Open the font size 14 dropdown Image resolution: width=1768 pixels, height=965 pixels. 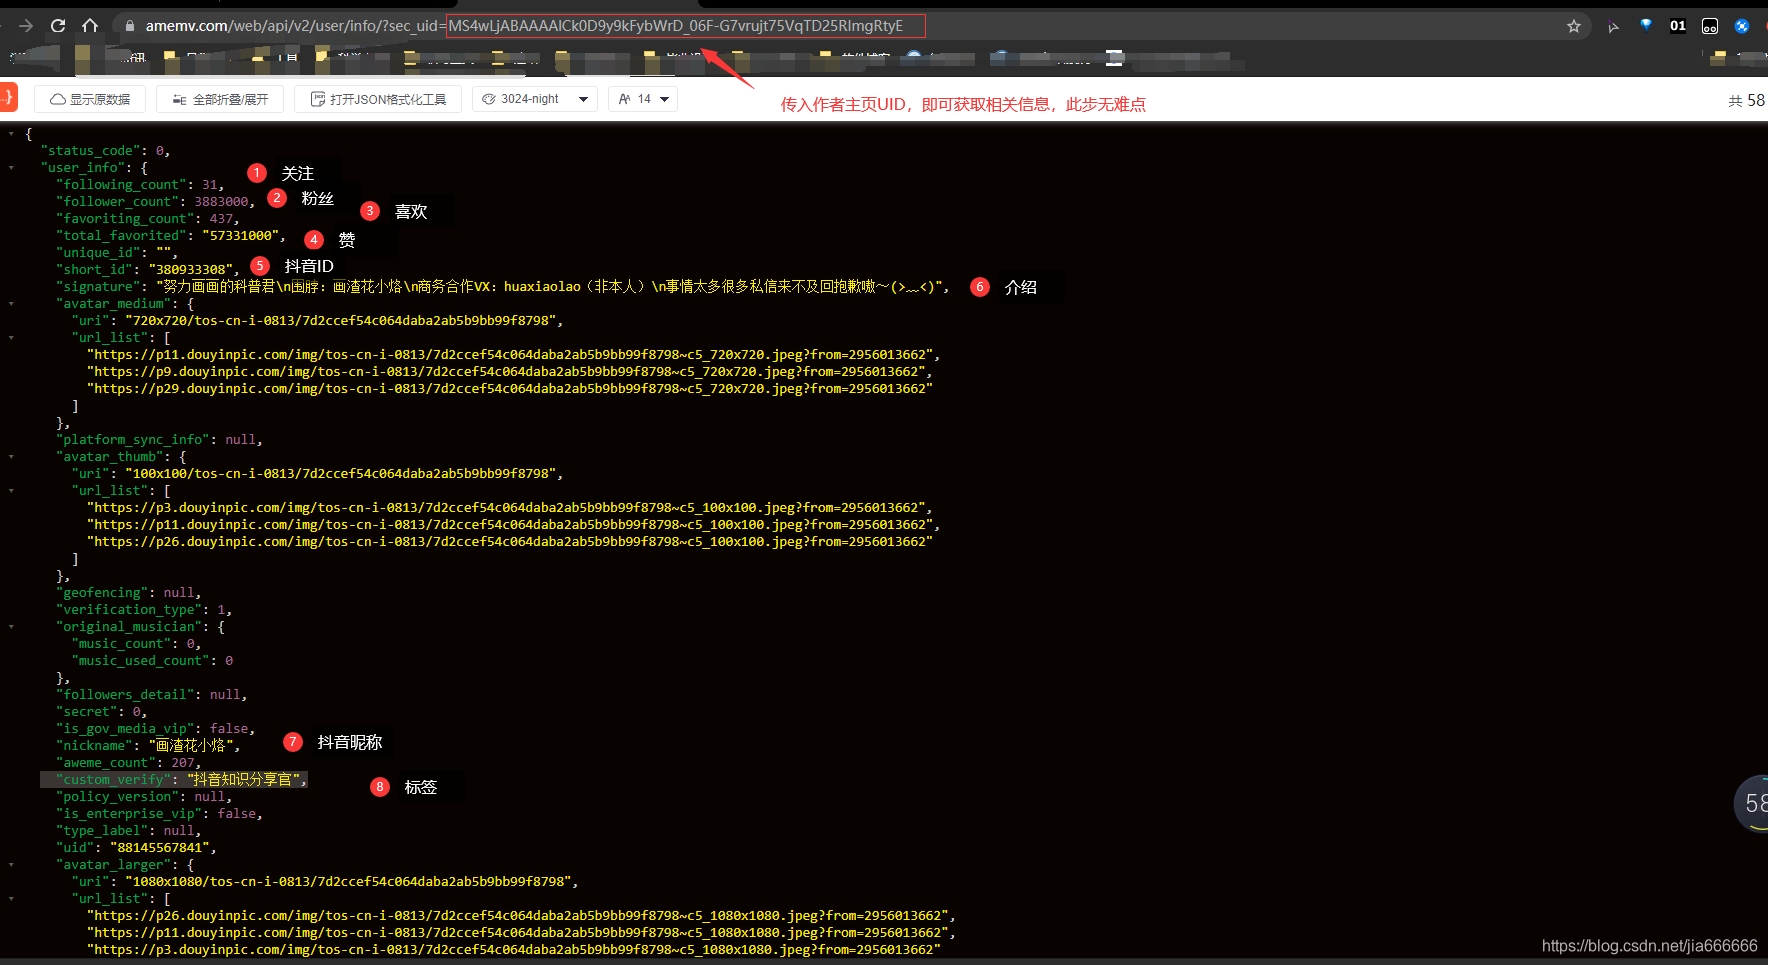[643, 99]
